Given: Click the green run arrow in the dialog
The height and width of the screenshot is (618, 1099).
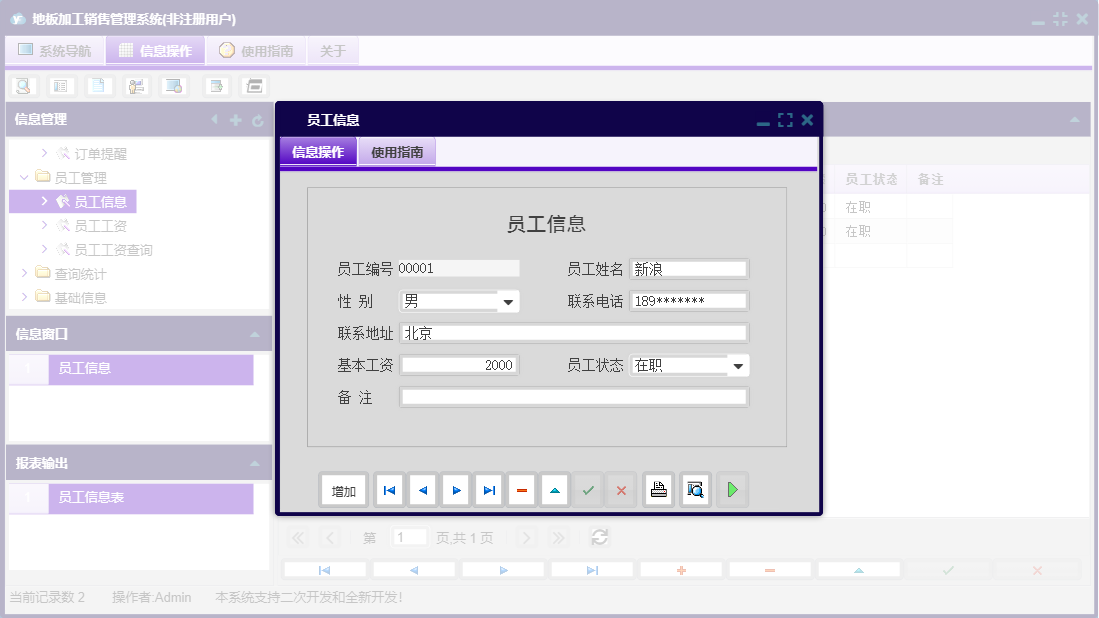Looking at the screenshot, I should click(x=732, y=489).
